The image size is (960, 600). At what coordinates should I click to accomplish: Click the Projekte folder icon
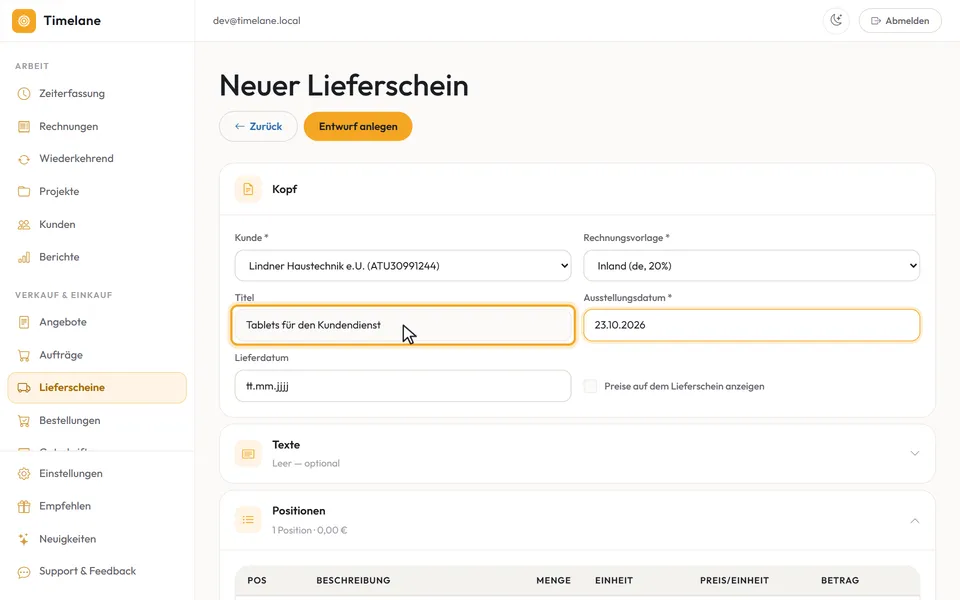tap(24, 192)
